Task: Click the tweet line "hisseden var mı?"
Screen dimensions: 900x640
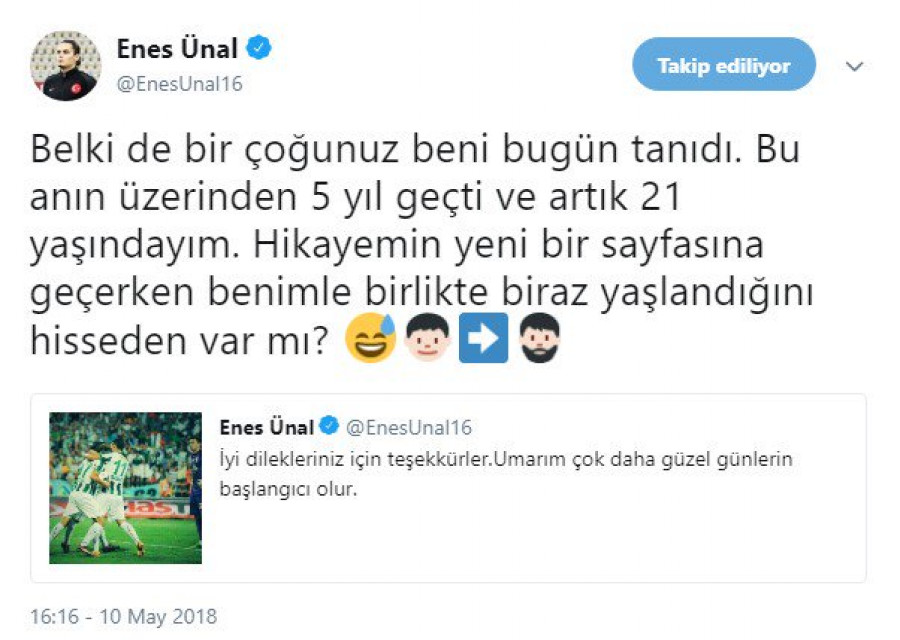Action: click(179, 341)
